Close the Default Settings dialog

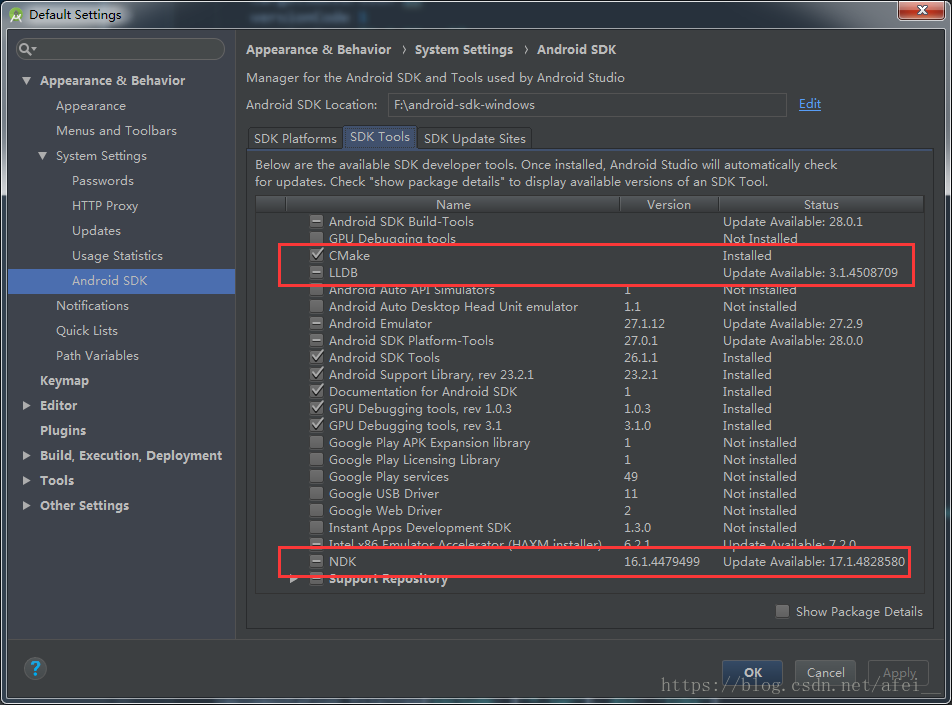coord(921,10)
